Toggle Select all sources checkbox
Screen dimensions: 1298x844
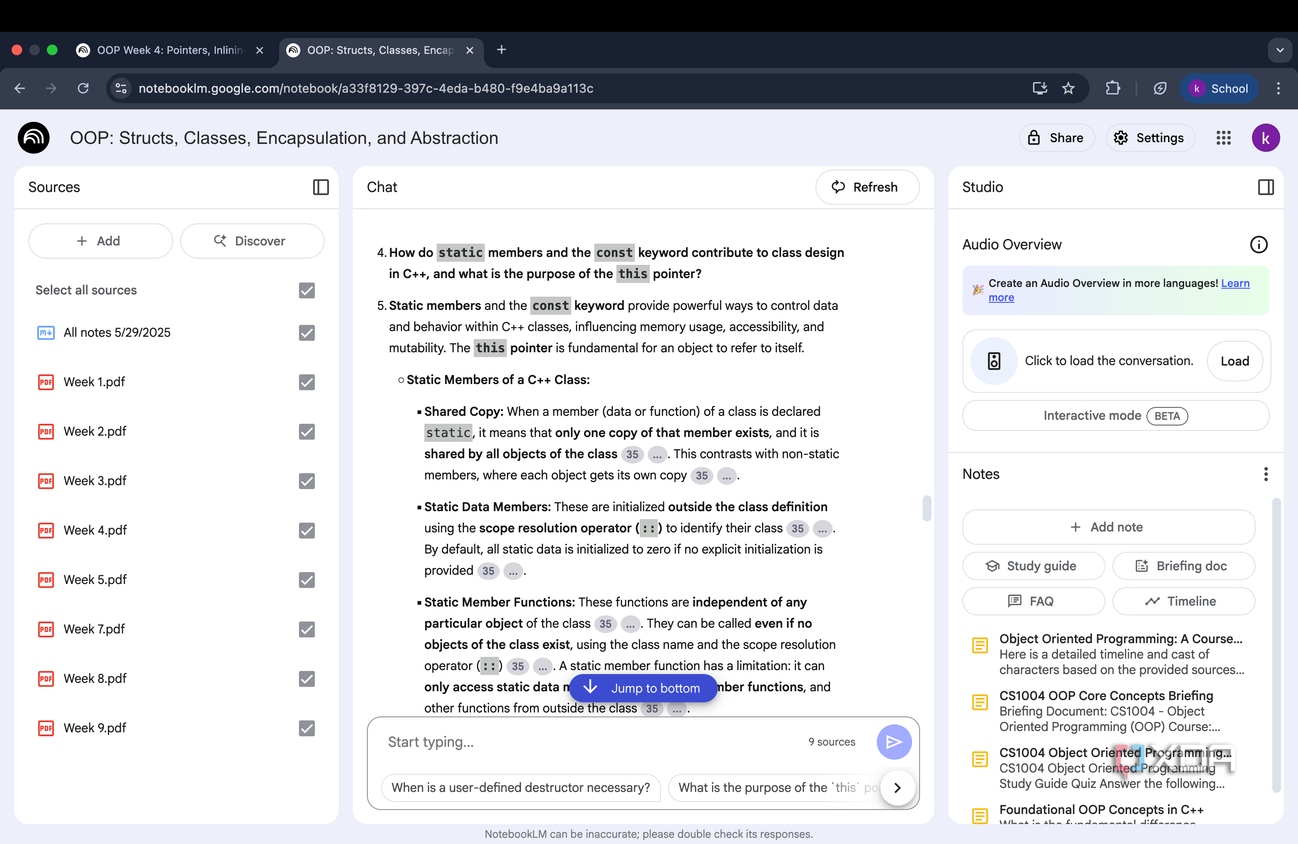[x=307, y=290]
